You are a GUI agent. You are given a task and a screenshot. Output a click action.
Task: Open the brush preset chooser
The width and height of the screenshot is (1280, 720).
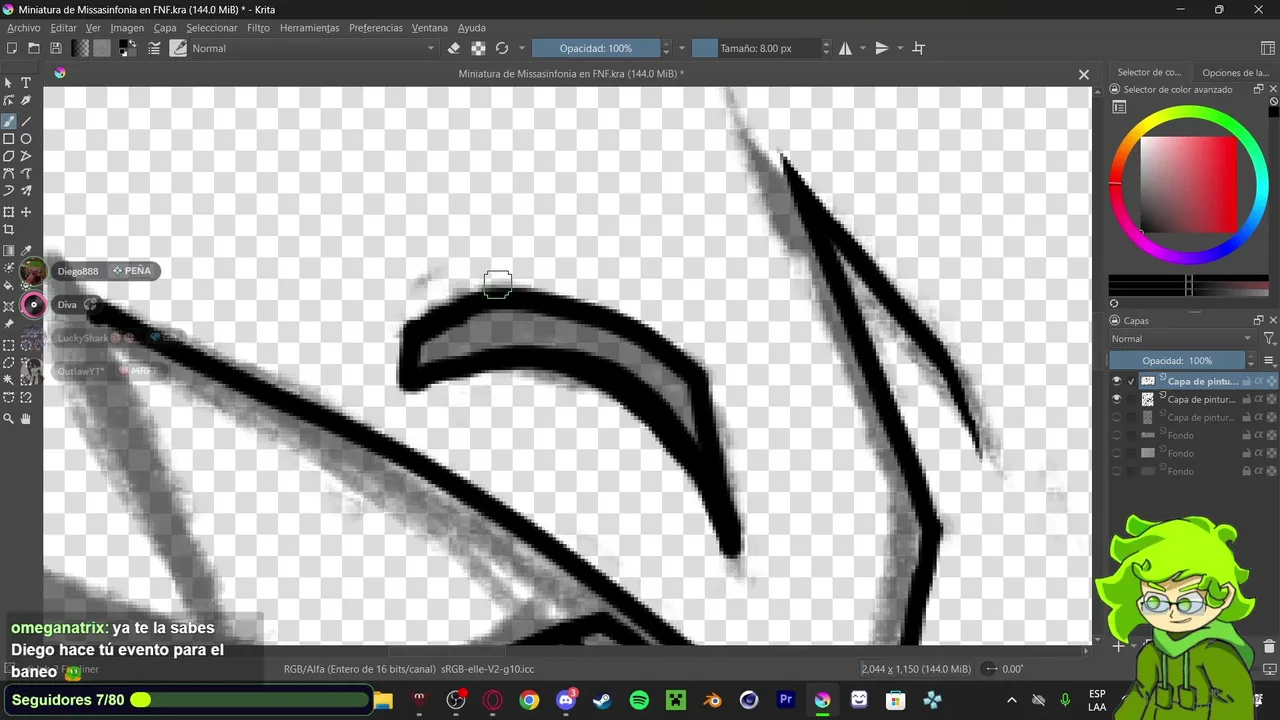178,48
